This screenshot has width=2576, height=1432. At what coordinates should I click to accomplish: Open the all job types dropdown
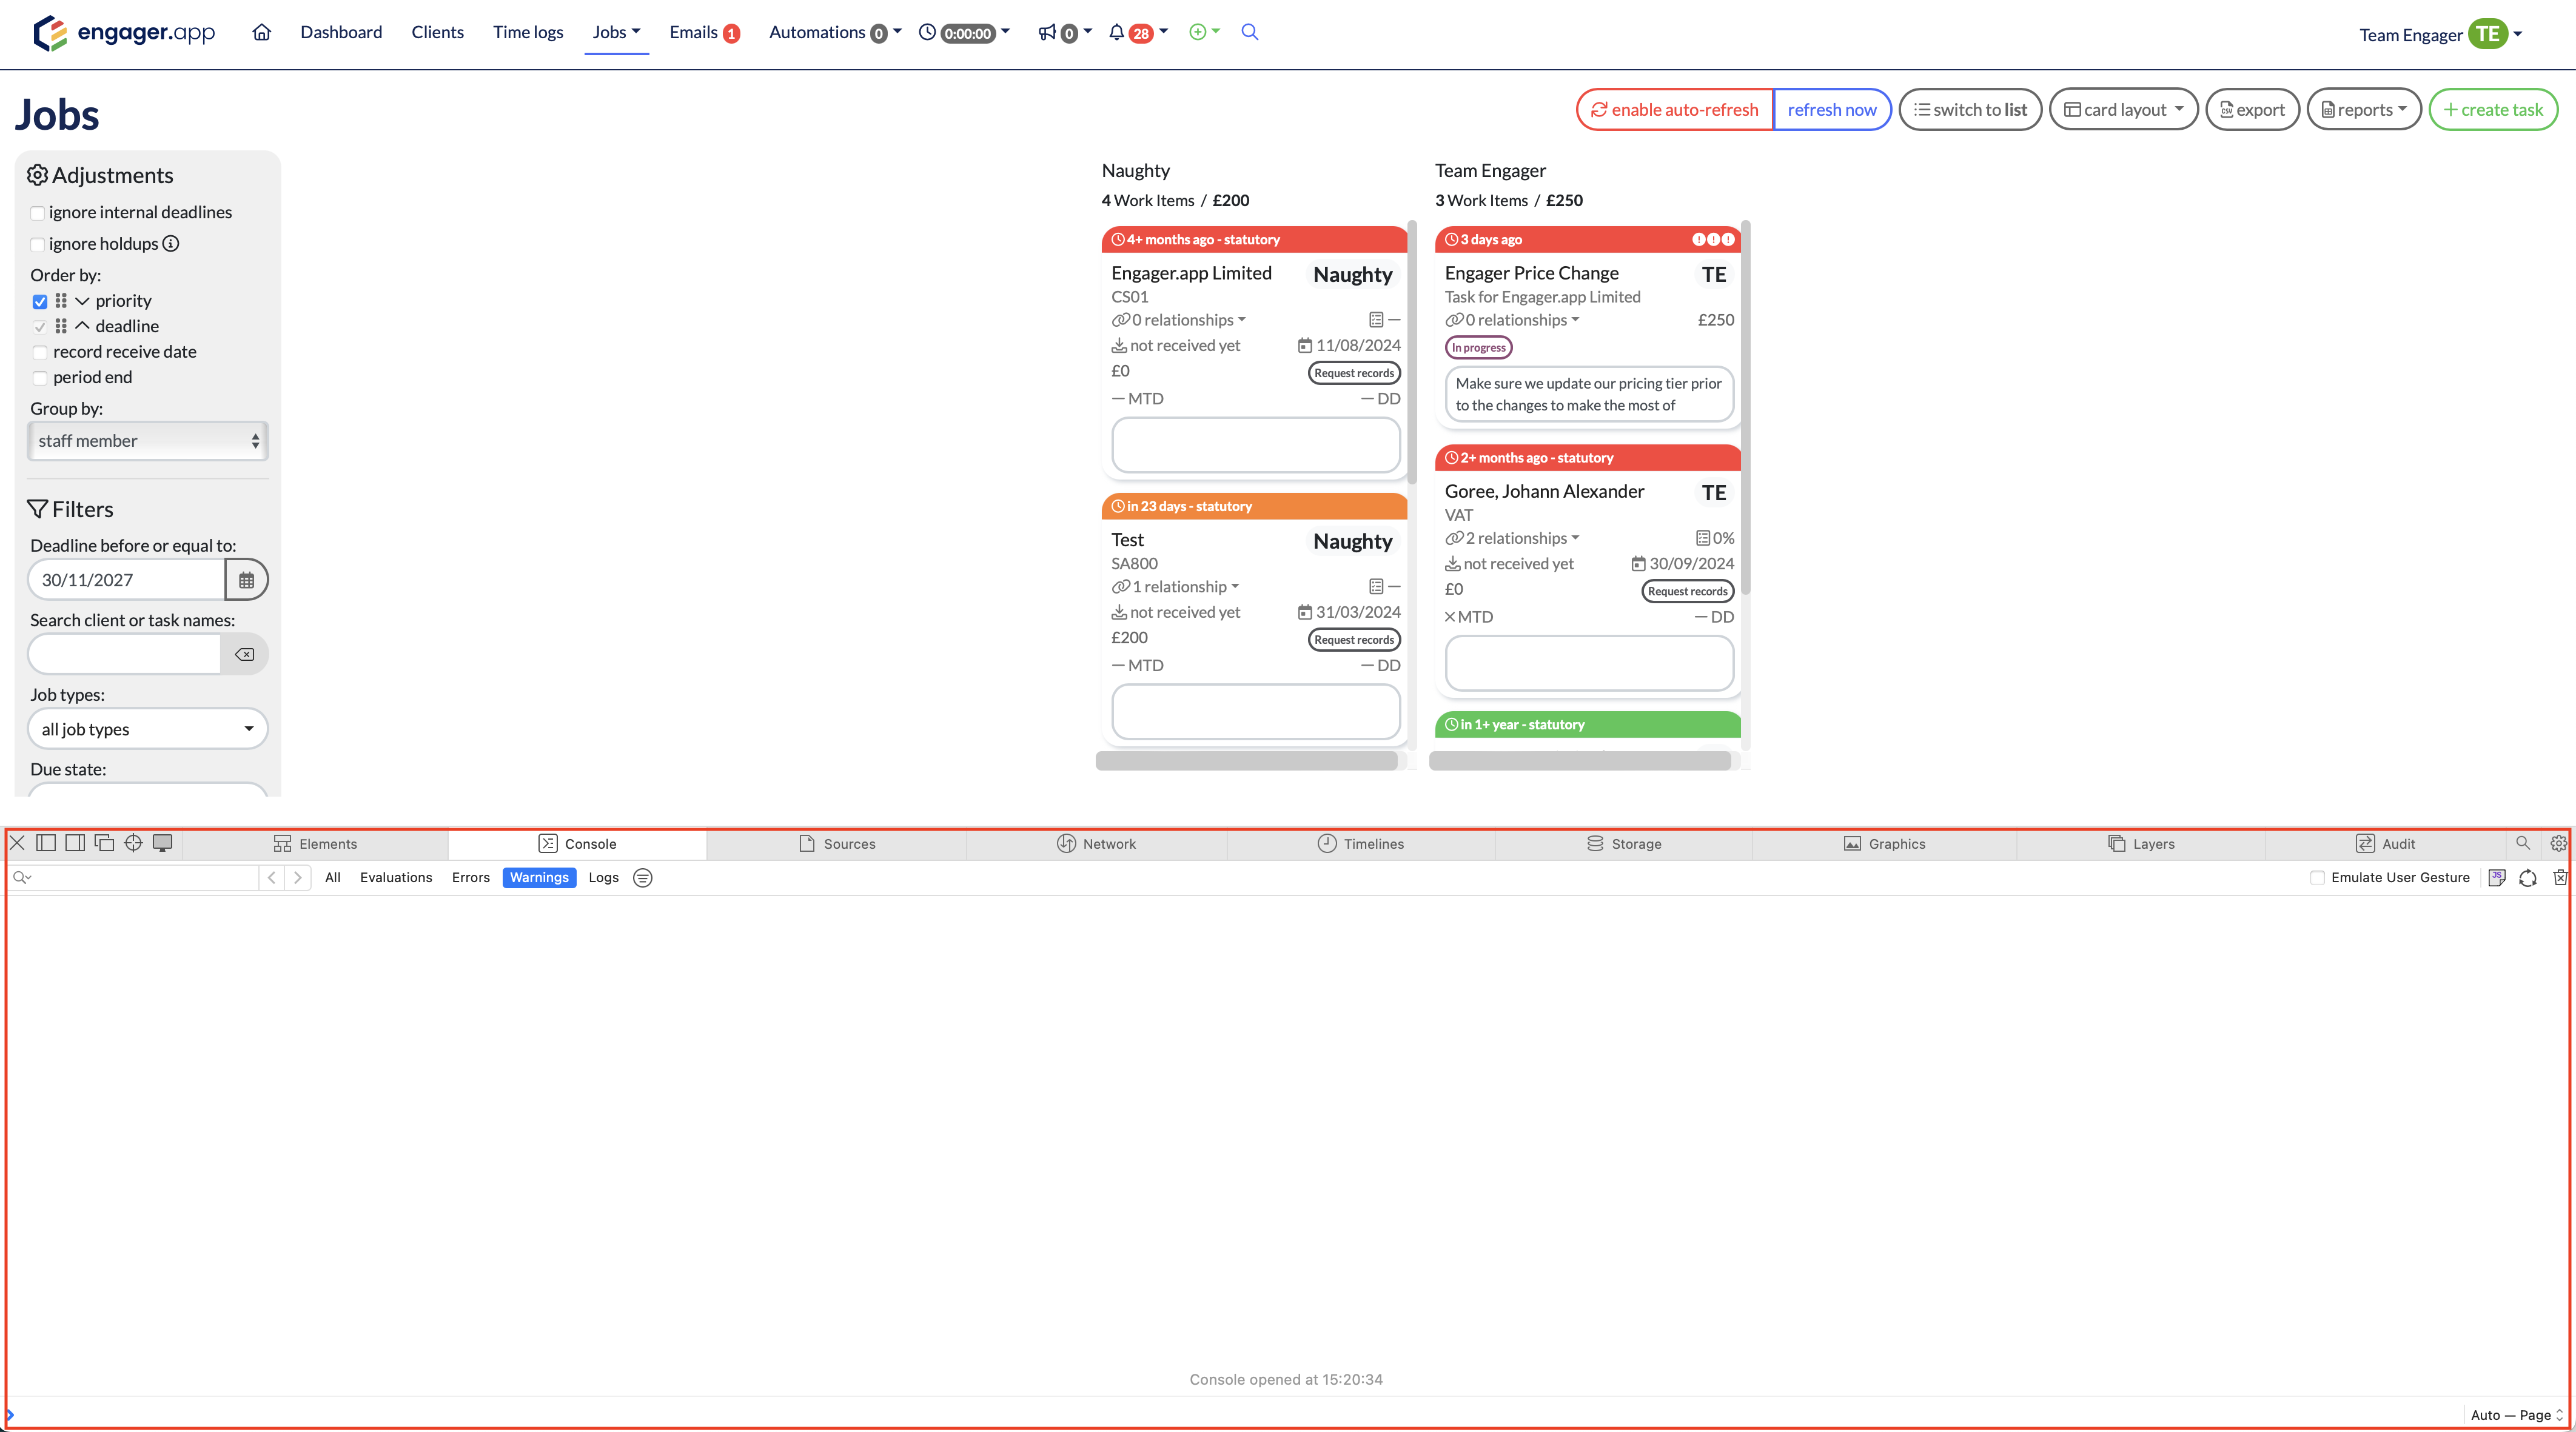pos(148,729)
